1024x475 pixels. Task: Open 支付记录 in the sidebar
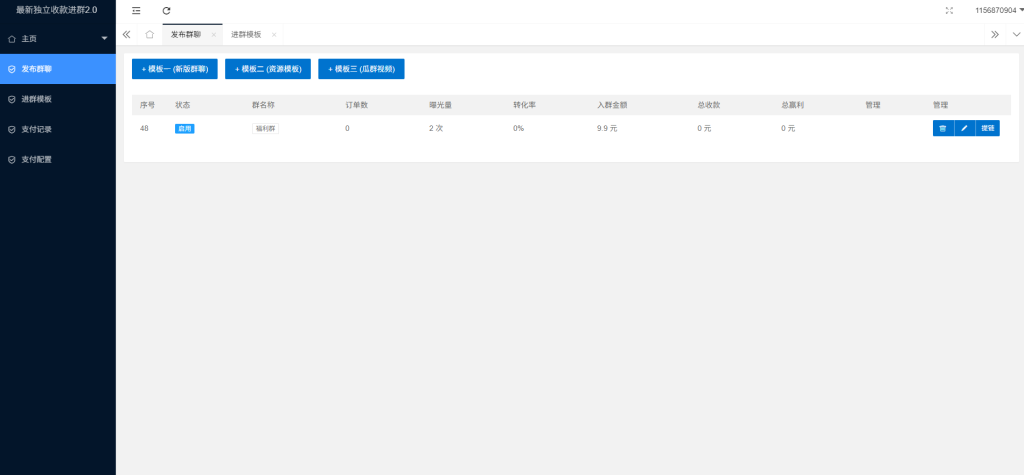point(37,129)
